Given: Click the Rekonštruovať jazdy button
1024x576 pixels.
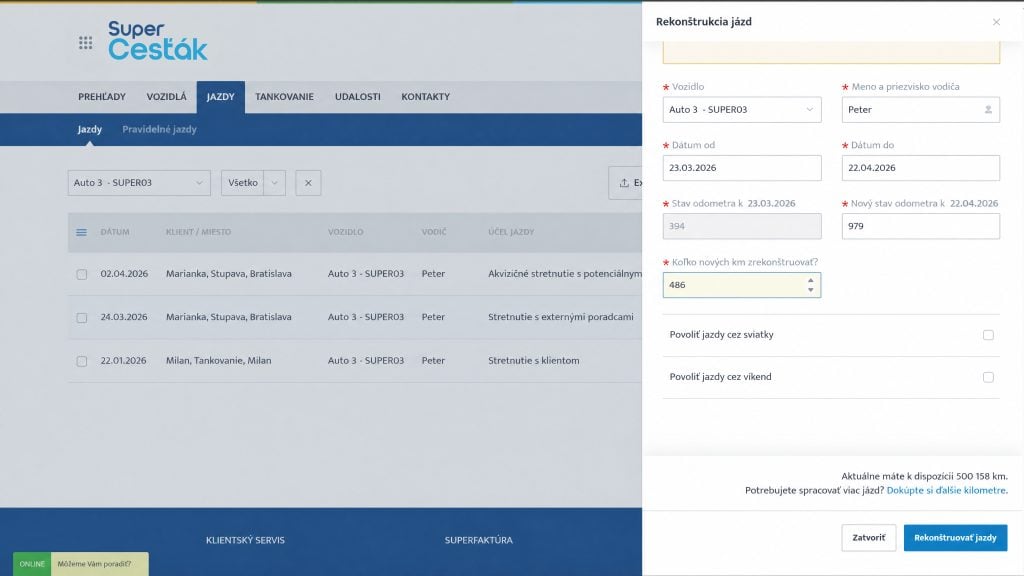Looking at the screenshot, I should pyautogui.click(x=955, y=537).
